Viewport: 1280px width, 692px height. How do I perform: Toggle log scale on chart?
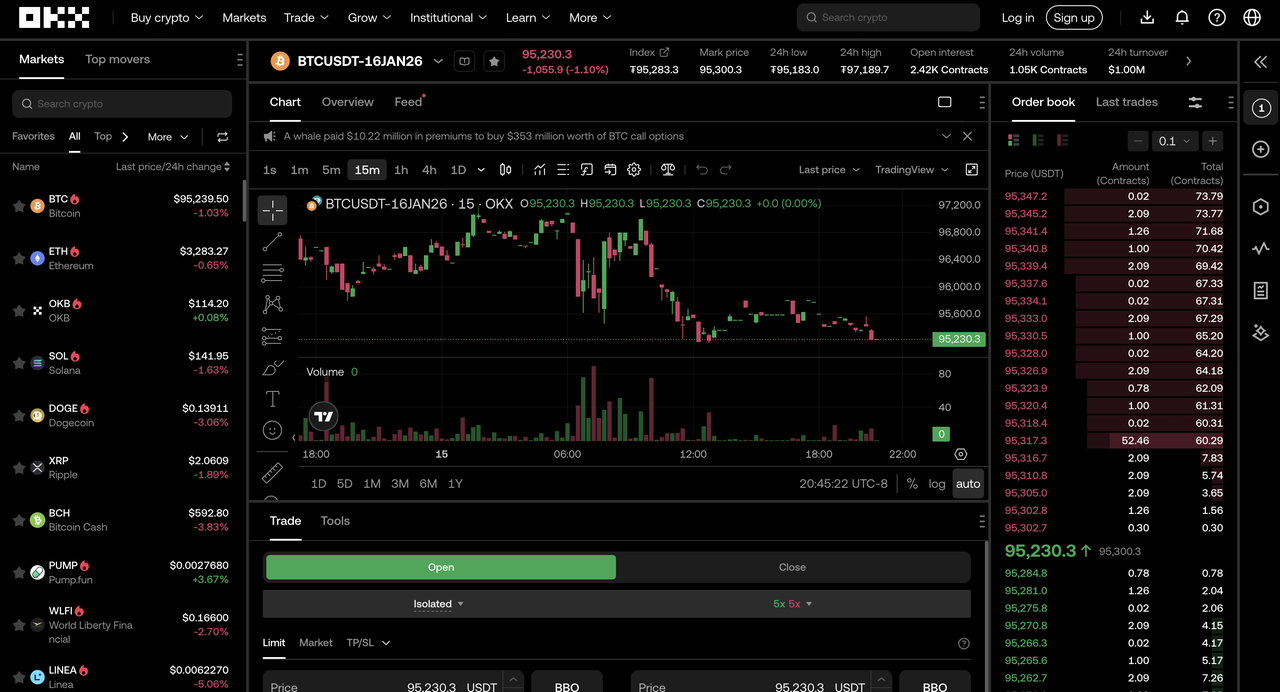coord(936,484)
